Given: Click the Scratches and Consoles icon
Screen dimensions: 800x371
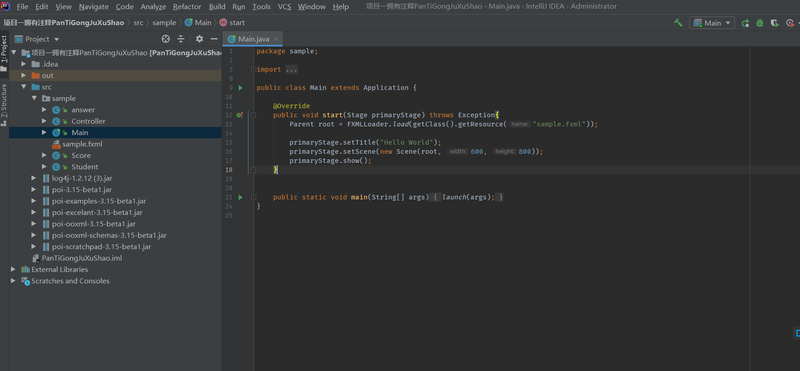Looking at the screenshot, I should point(26,281).
